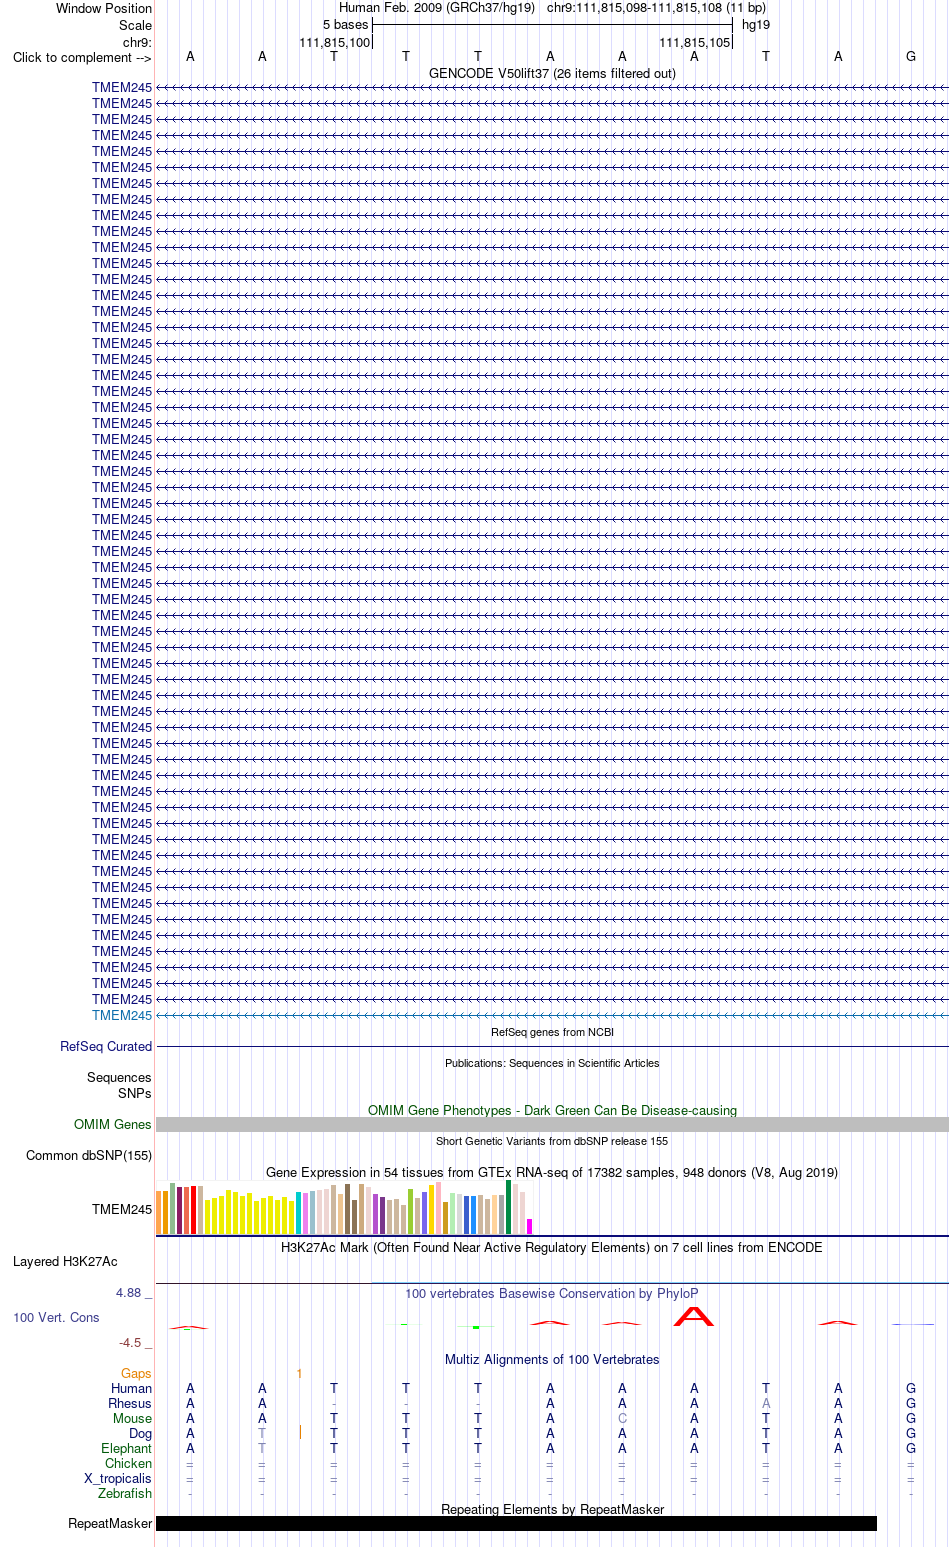Click the Layered H3K27Ac track label
The width and height of the screenshot is (950, 1547).
click(65, 1261)
